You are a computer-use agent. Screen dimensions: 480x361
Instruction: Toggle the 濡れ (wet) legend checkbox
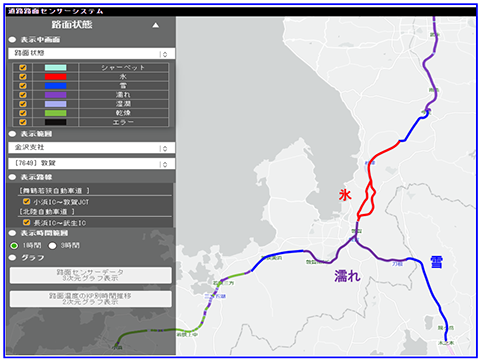(23, 95)
